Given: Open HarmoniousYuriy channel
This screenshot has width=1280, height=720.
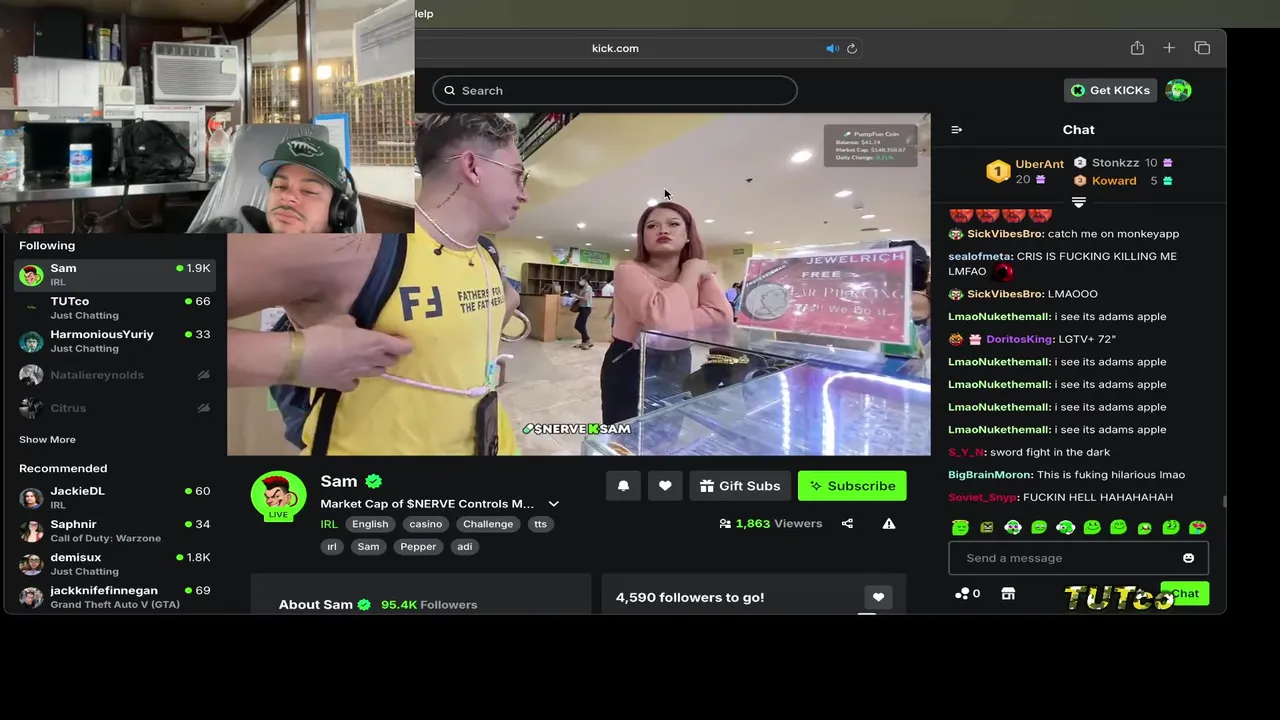Looking at the screenshot, I should pos(115,341).
